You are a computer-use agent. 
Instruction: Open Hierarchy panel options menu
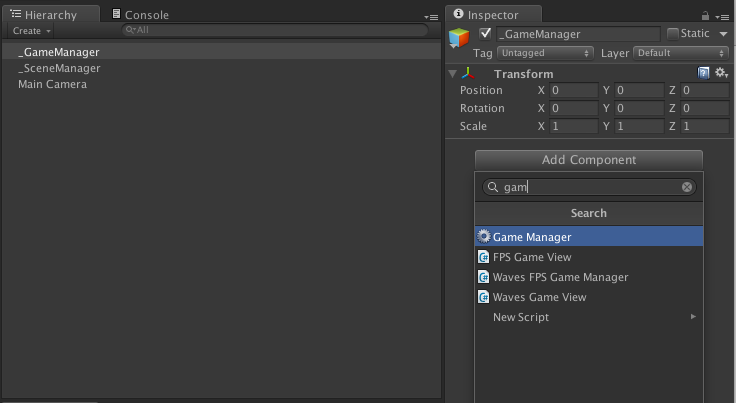click(431, 17)
